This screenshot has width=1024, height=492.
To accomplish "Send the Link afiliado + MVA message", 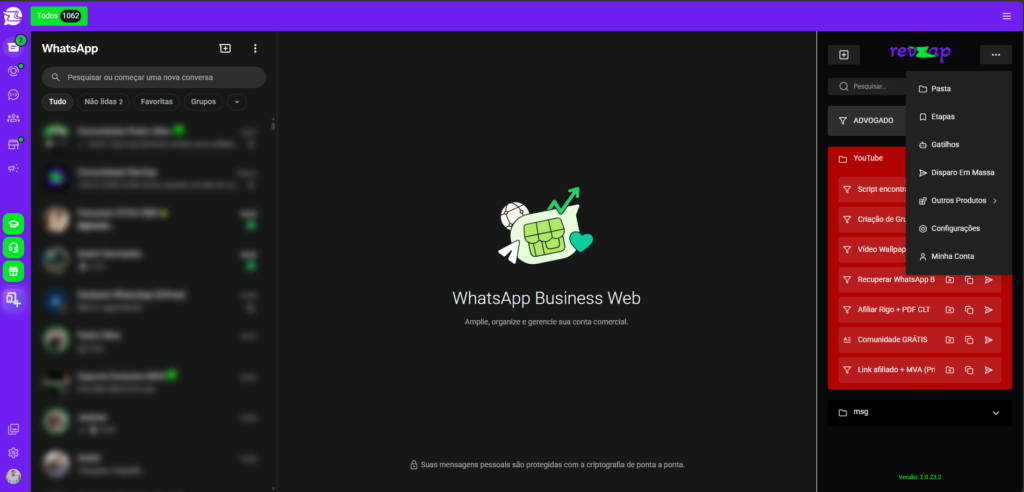I will click(989, 370).
